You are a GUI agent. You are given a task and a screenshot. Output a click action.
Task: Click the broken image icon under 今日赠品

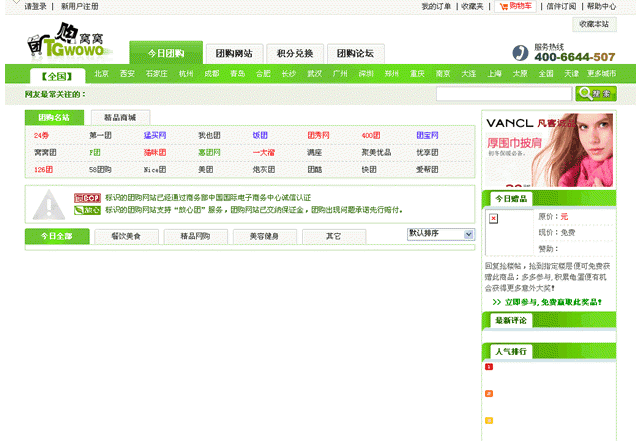click(x=493, y=218)
